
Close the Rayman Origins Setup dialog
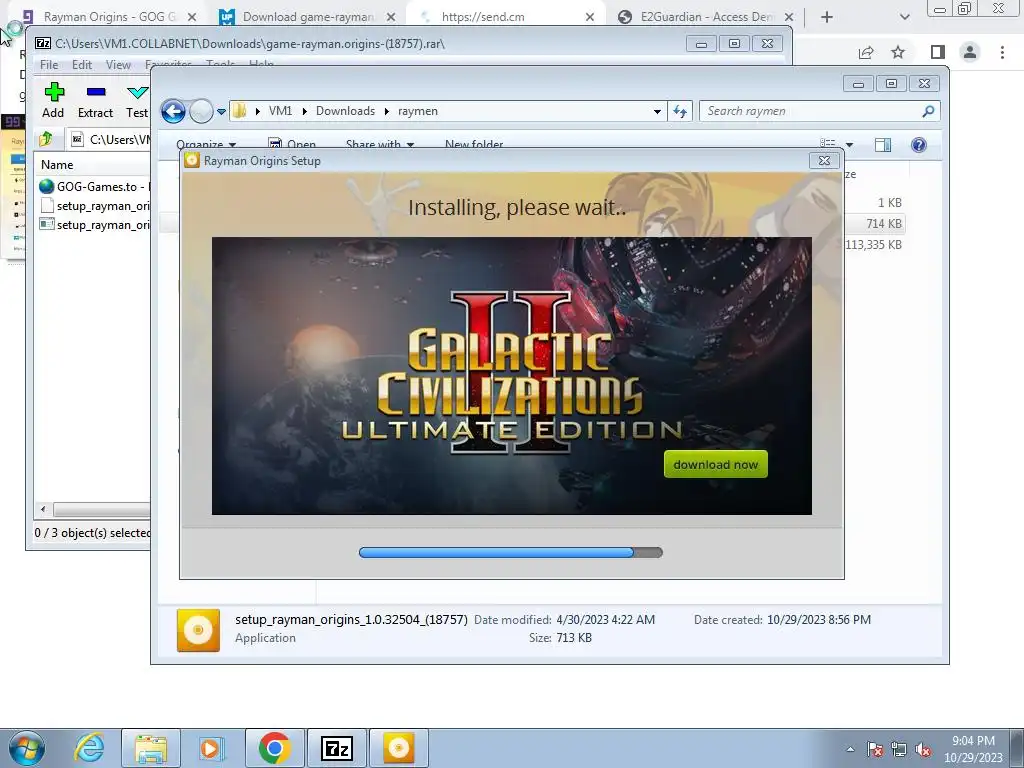tap(824, 161)
